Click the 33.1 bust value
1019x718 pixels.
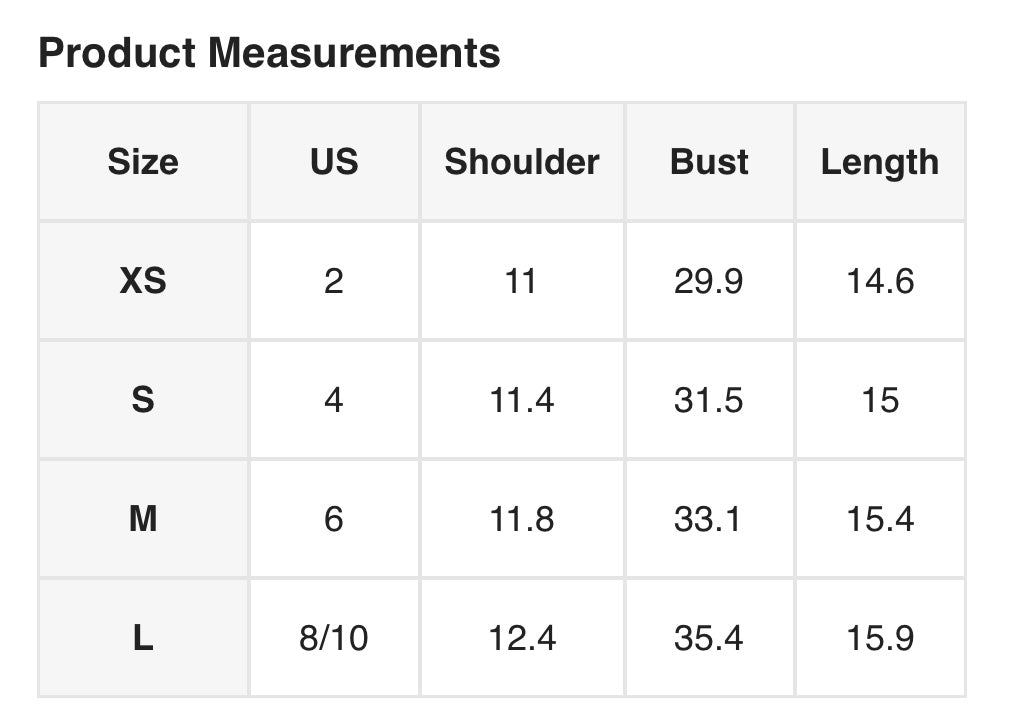[709, 519]
